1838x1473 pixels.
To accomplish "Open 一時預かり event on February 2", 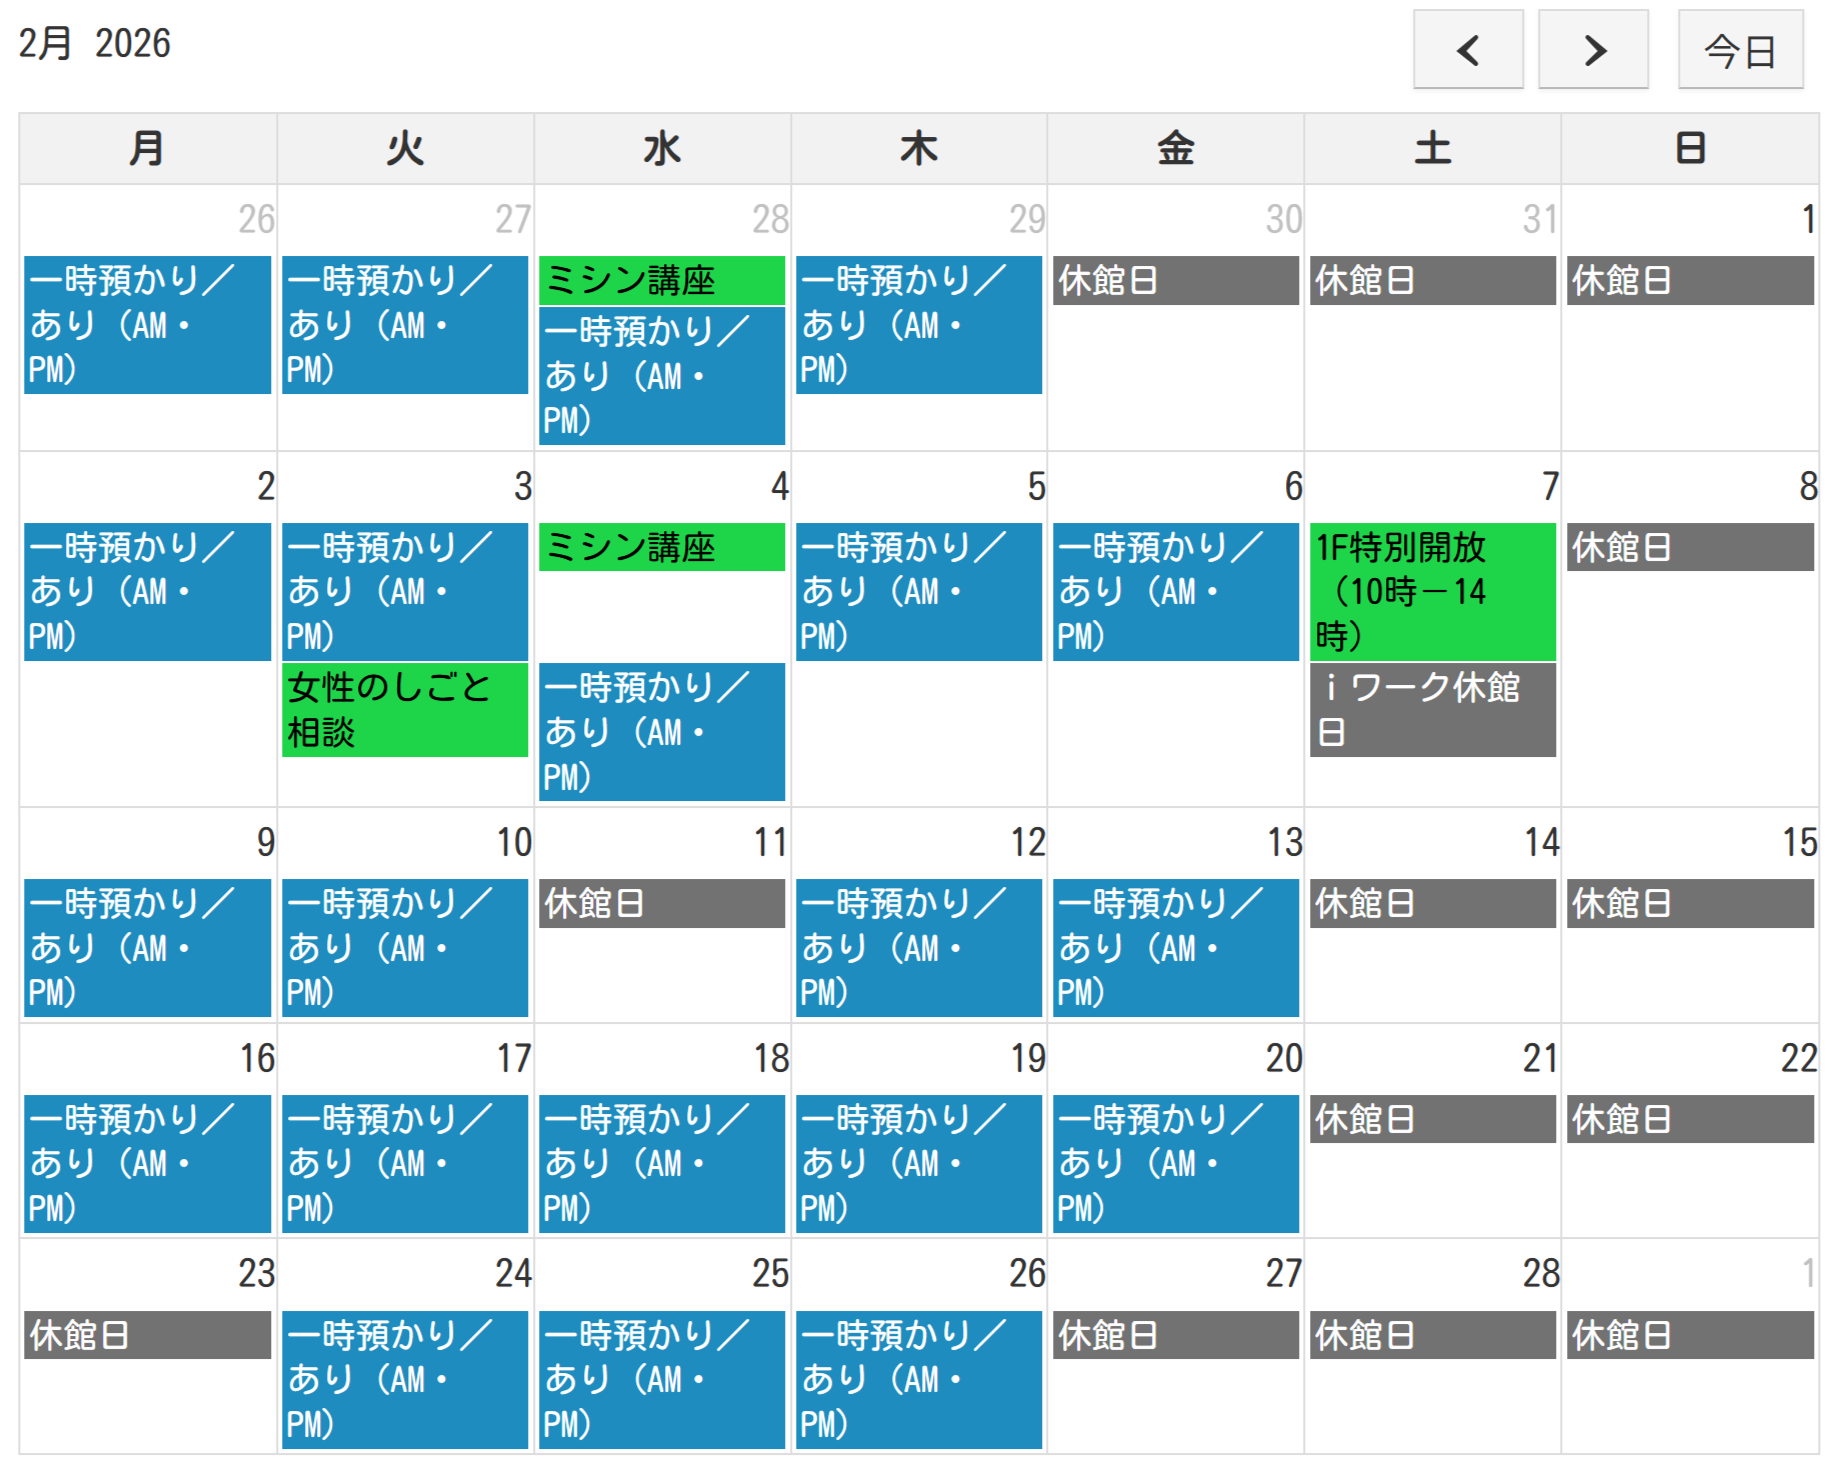I will pyautogui.click(x=147, y=591).
